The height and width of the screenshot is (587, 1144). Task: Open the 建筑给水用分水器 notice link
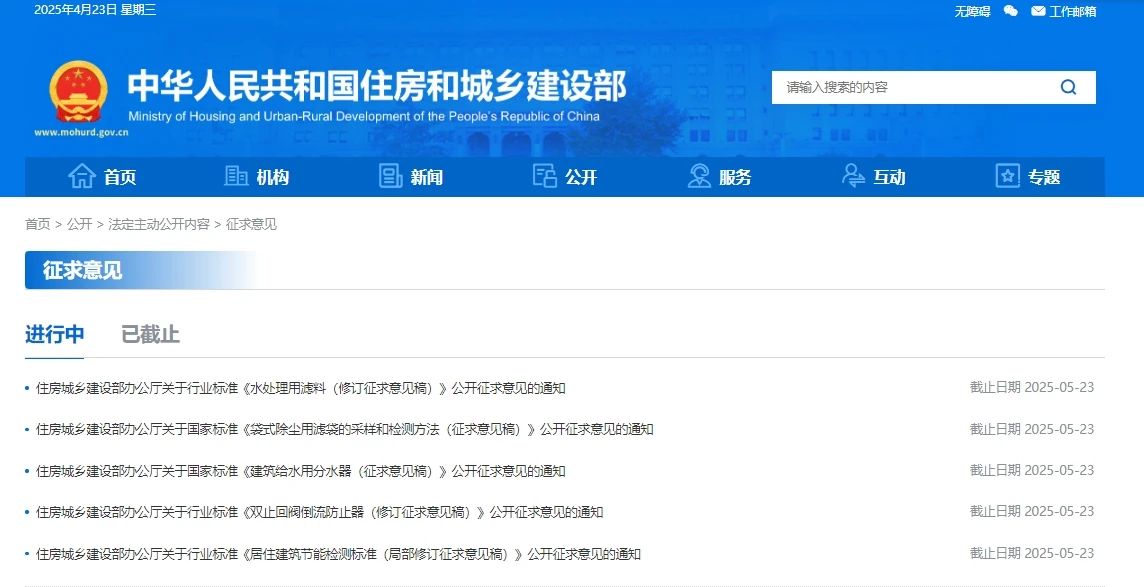300,471
